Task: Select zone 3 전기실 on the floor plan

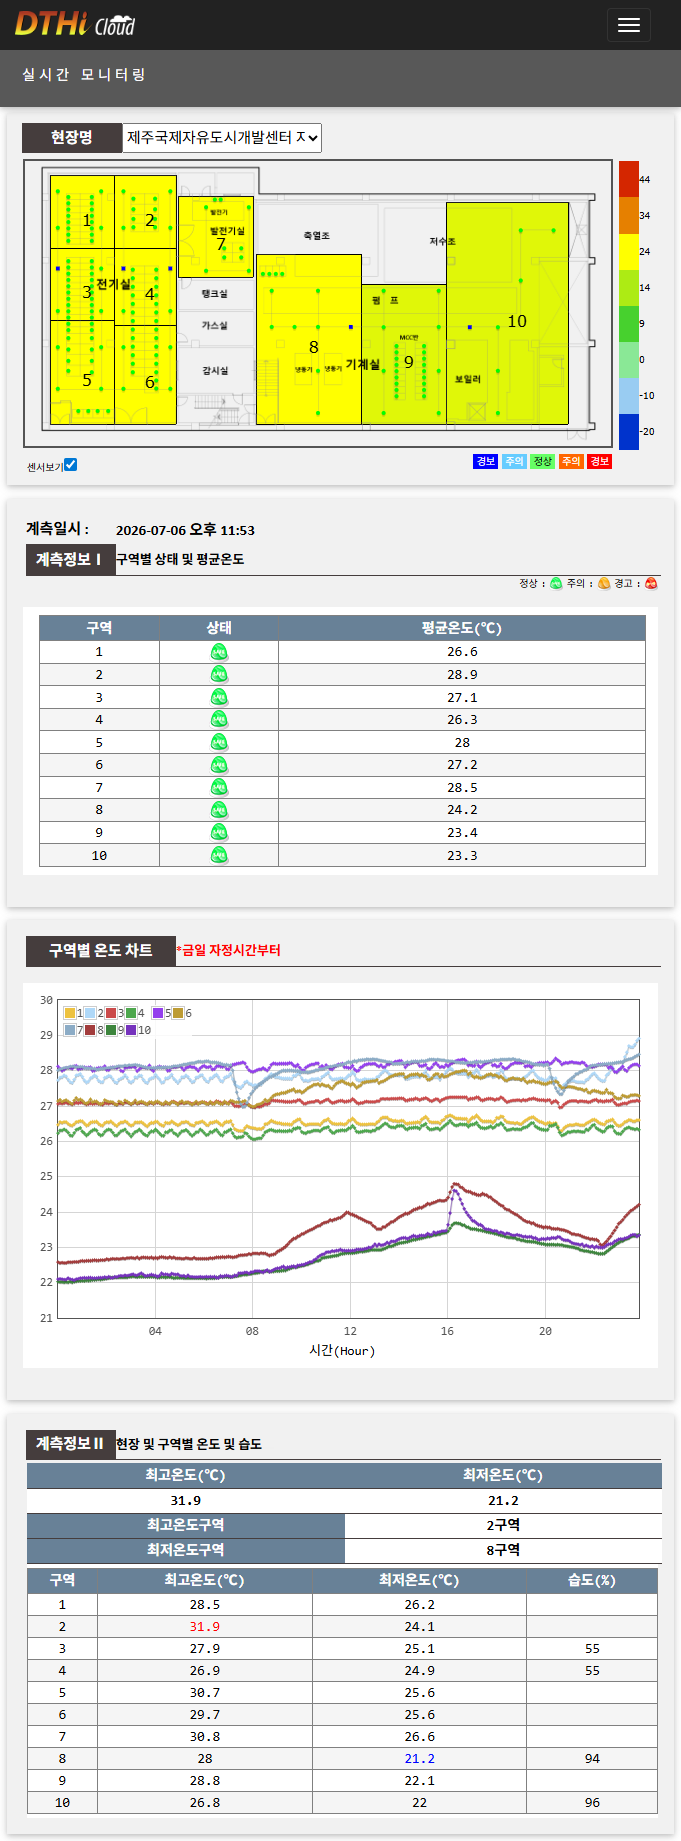Action: pos(82,285)
